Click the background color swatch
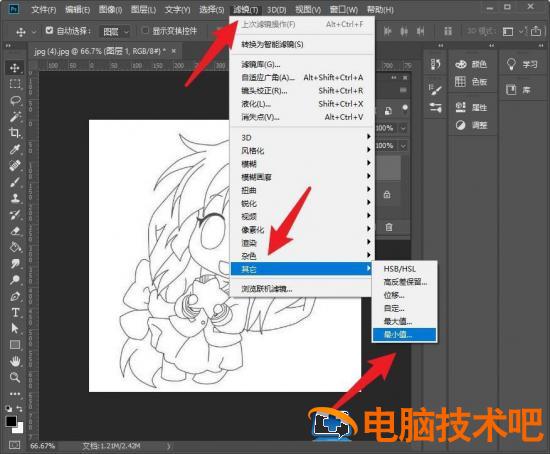The image size is (550, 454). tap(19, 429)
